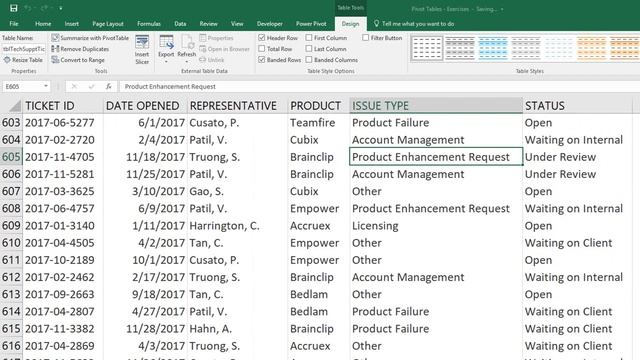The image size is (640, 360).
Task: Open the View tab
Action: (x=237, y=24)
